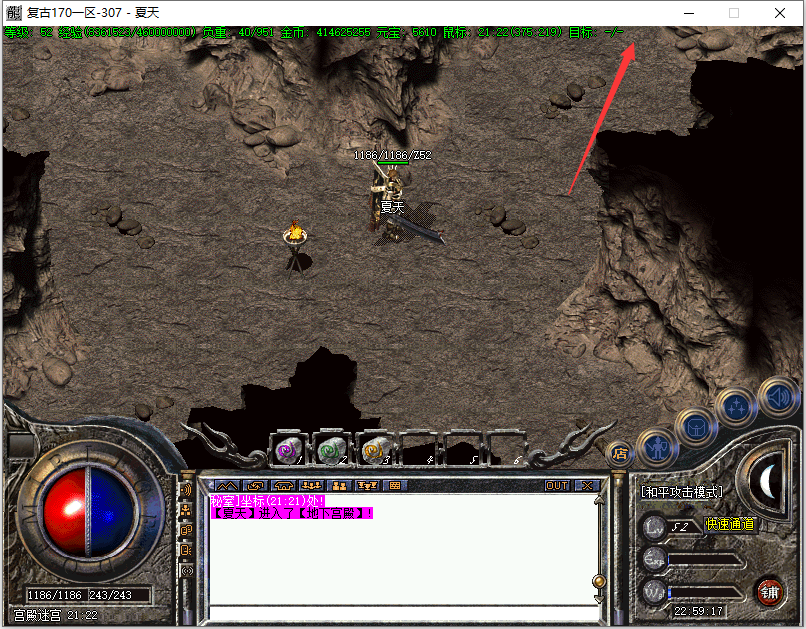Click the chat scroll down arrow
The height and width of the screenshot is (629, 806).
click(598, 599)
